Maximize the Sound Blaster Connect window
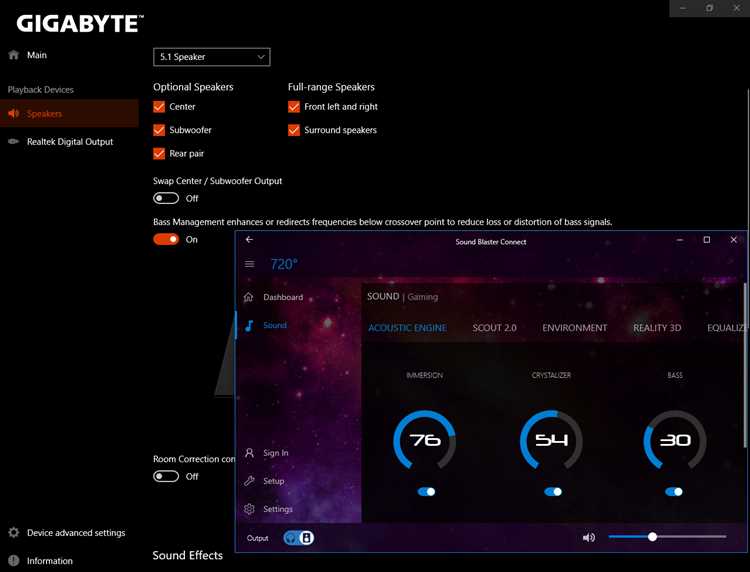The image size is (750, 572). pos(706,240)
